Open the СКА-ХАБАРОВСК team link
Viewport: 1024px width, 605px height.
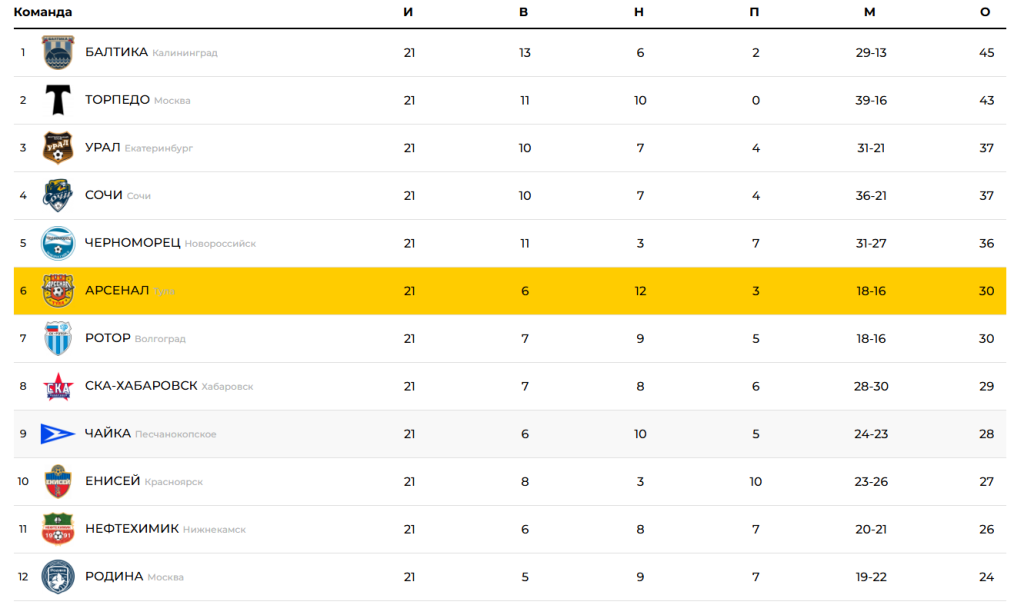141,386
